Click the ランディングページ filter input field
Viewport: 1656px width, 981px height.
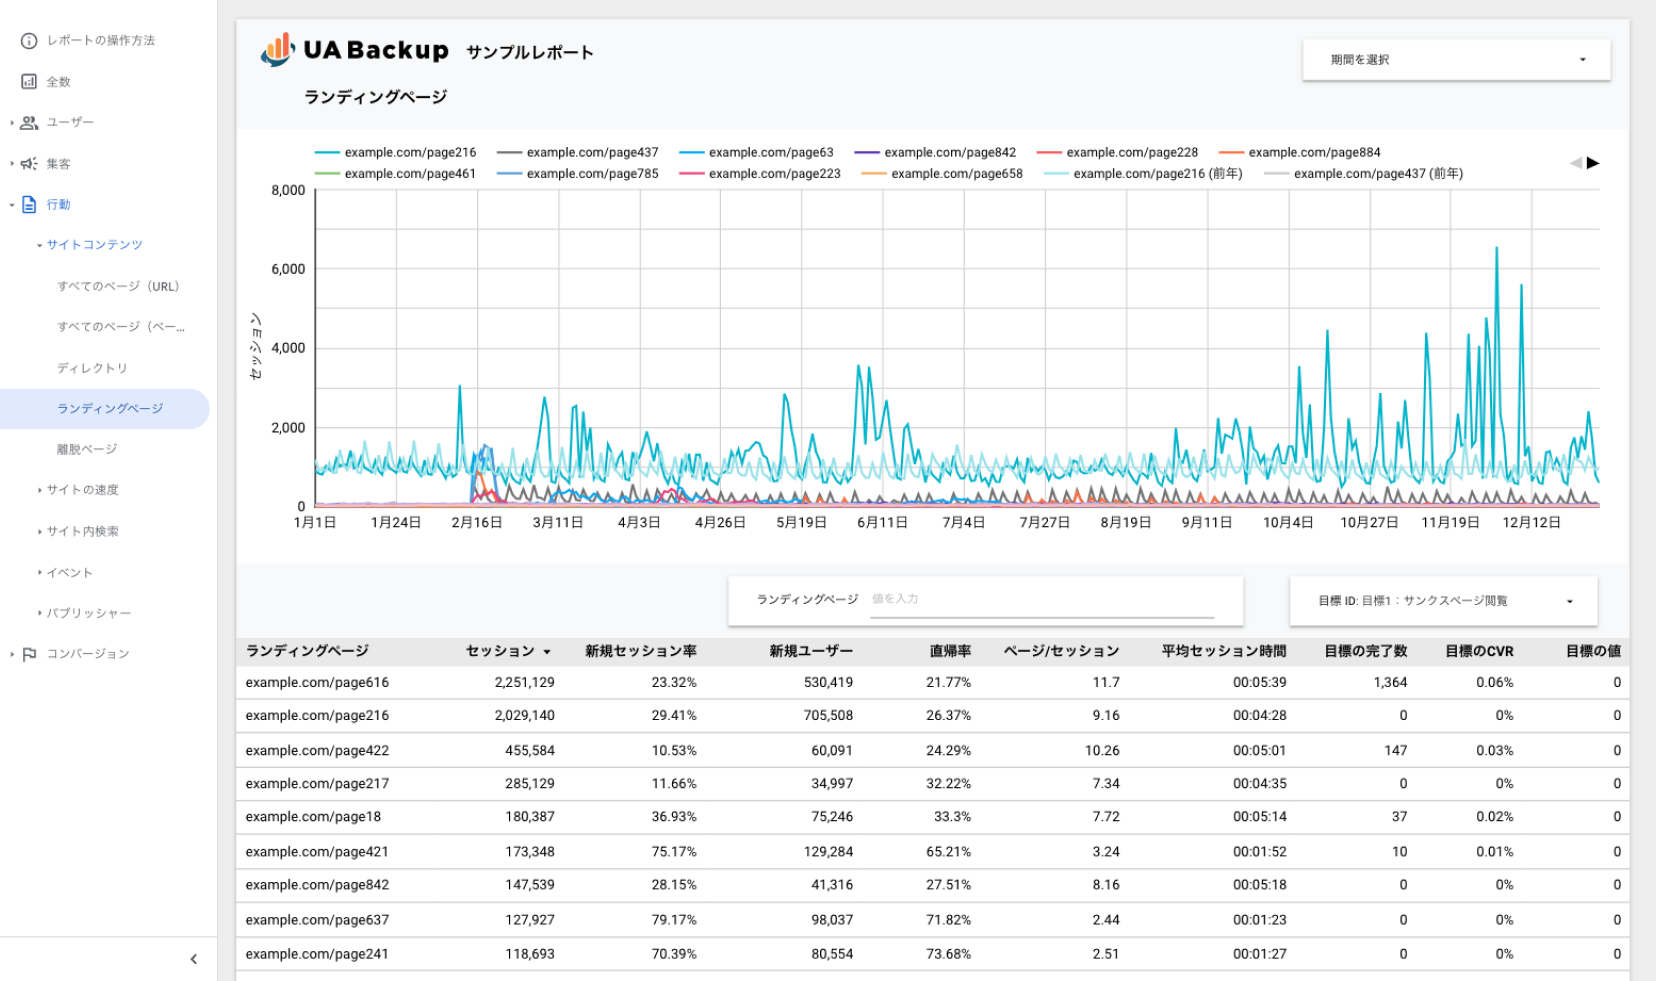(x=1041, y=599)
